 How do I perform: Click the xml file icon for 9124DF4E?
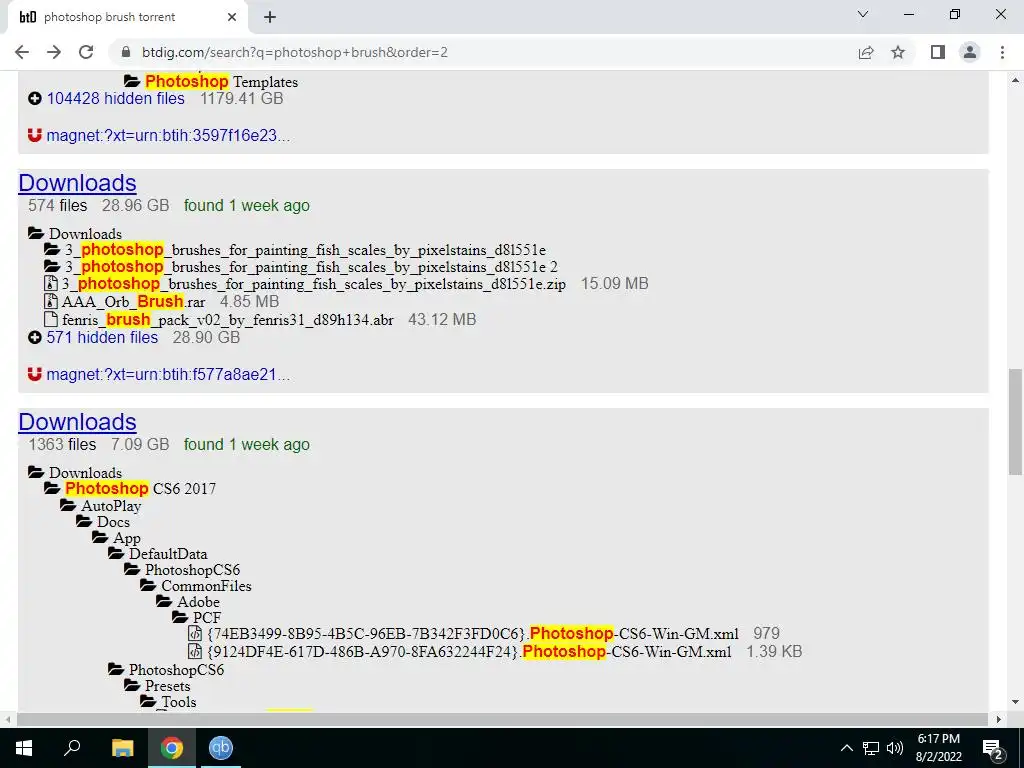[x=195, y=651]
